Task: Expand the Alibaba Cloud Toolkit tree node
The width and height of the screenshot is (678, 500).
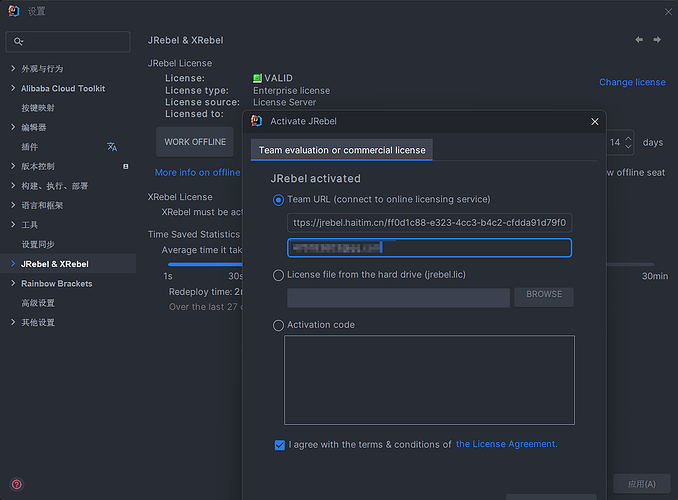Action: (13, 88)
